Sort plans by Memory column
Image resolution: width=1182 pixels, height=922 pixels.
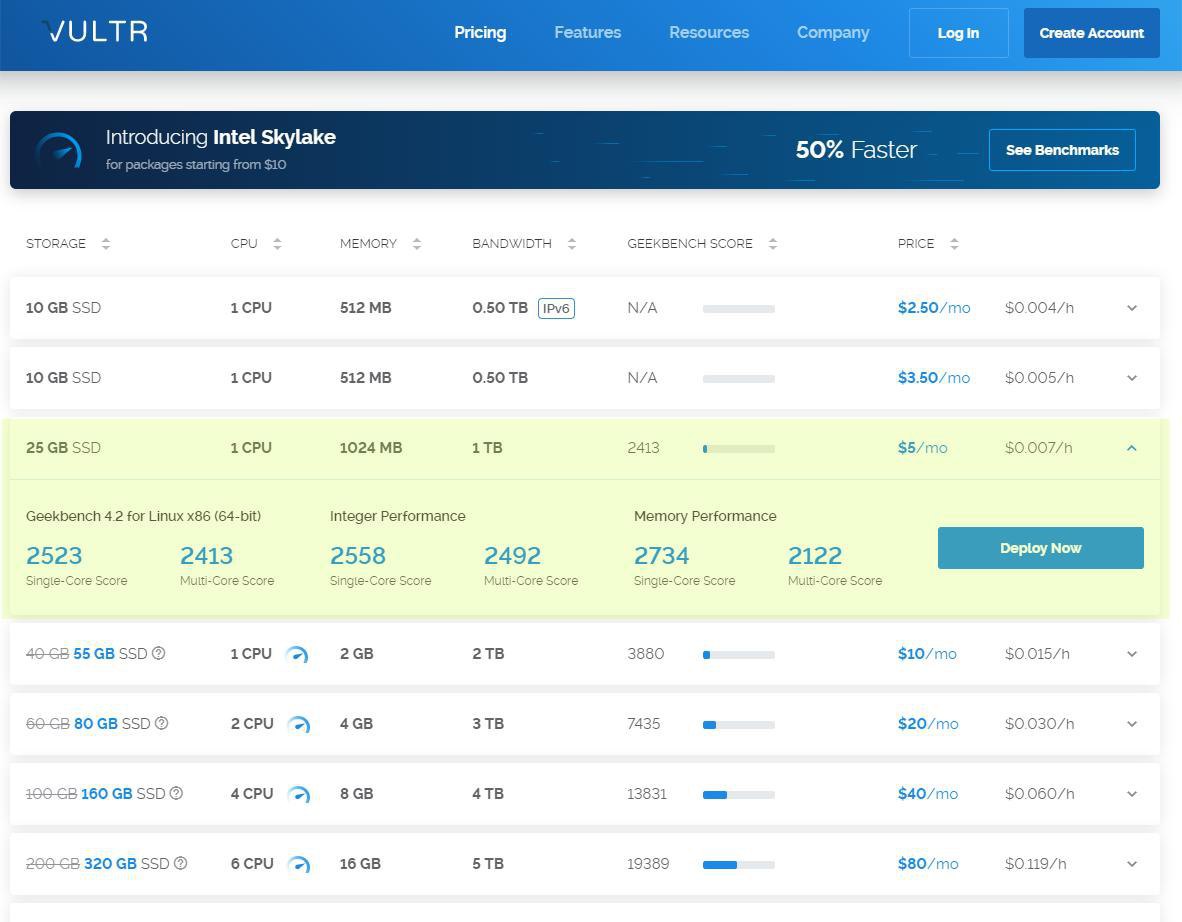coord(417,244)
